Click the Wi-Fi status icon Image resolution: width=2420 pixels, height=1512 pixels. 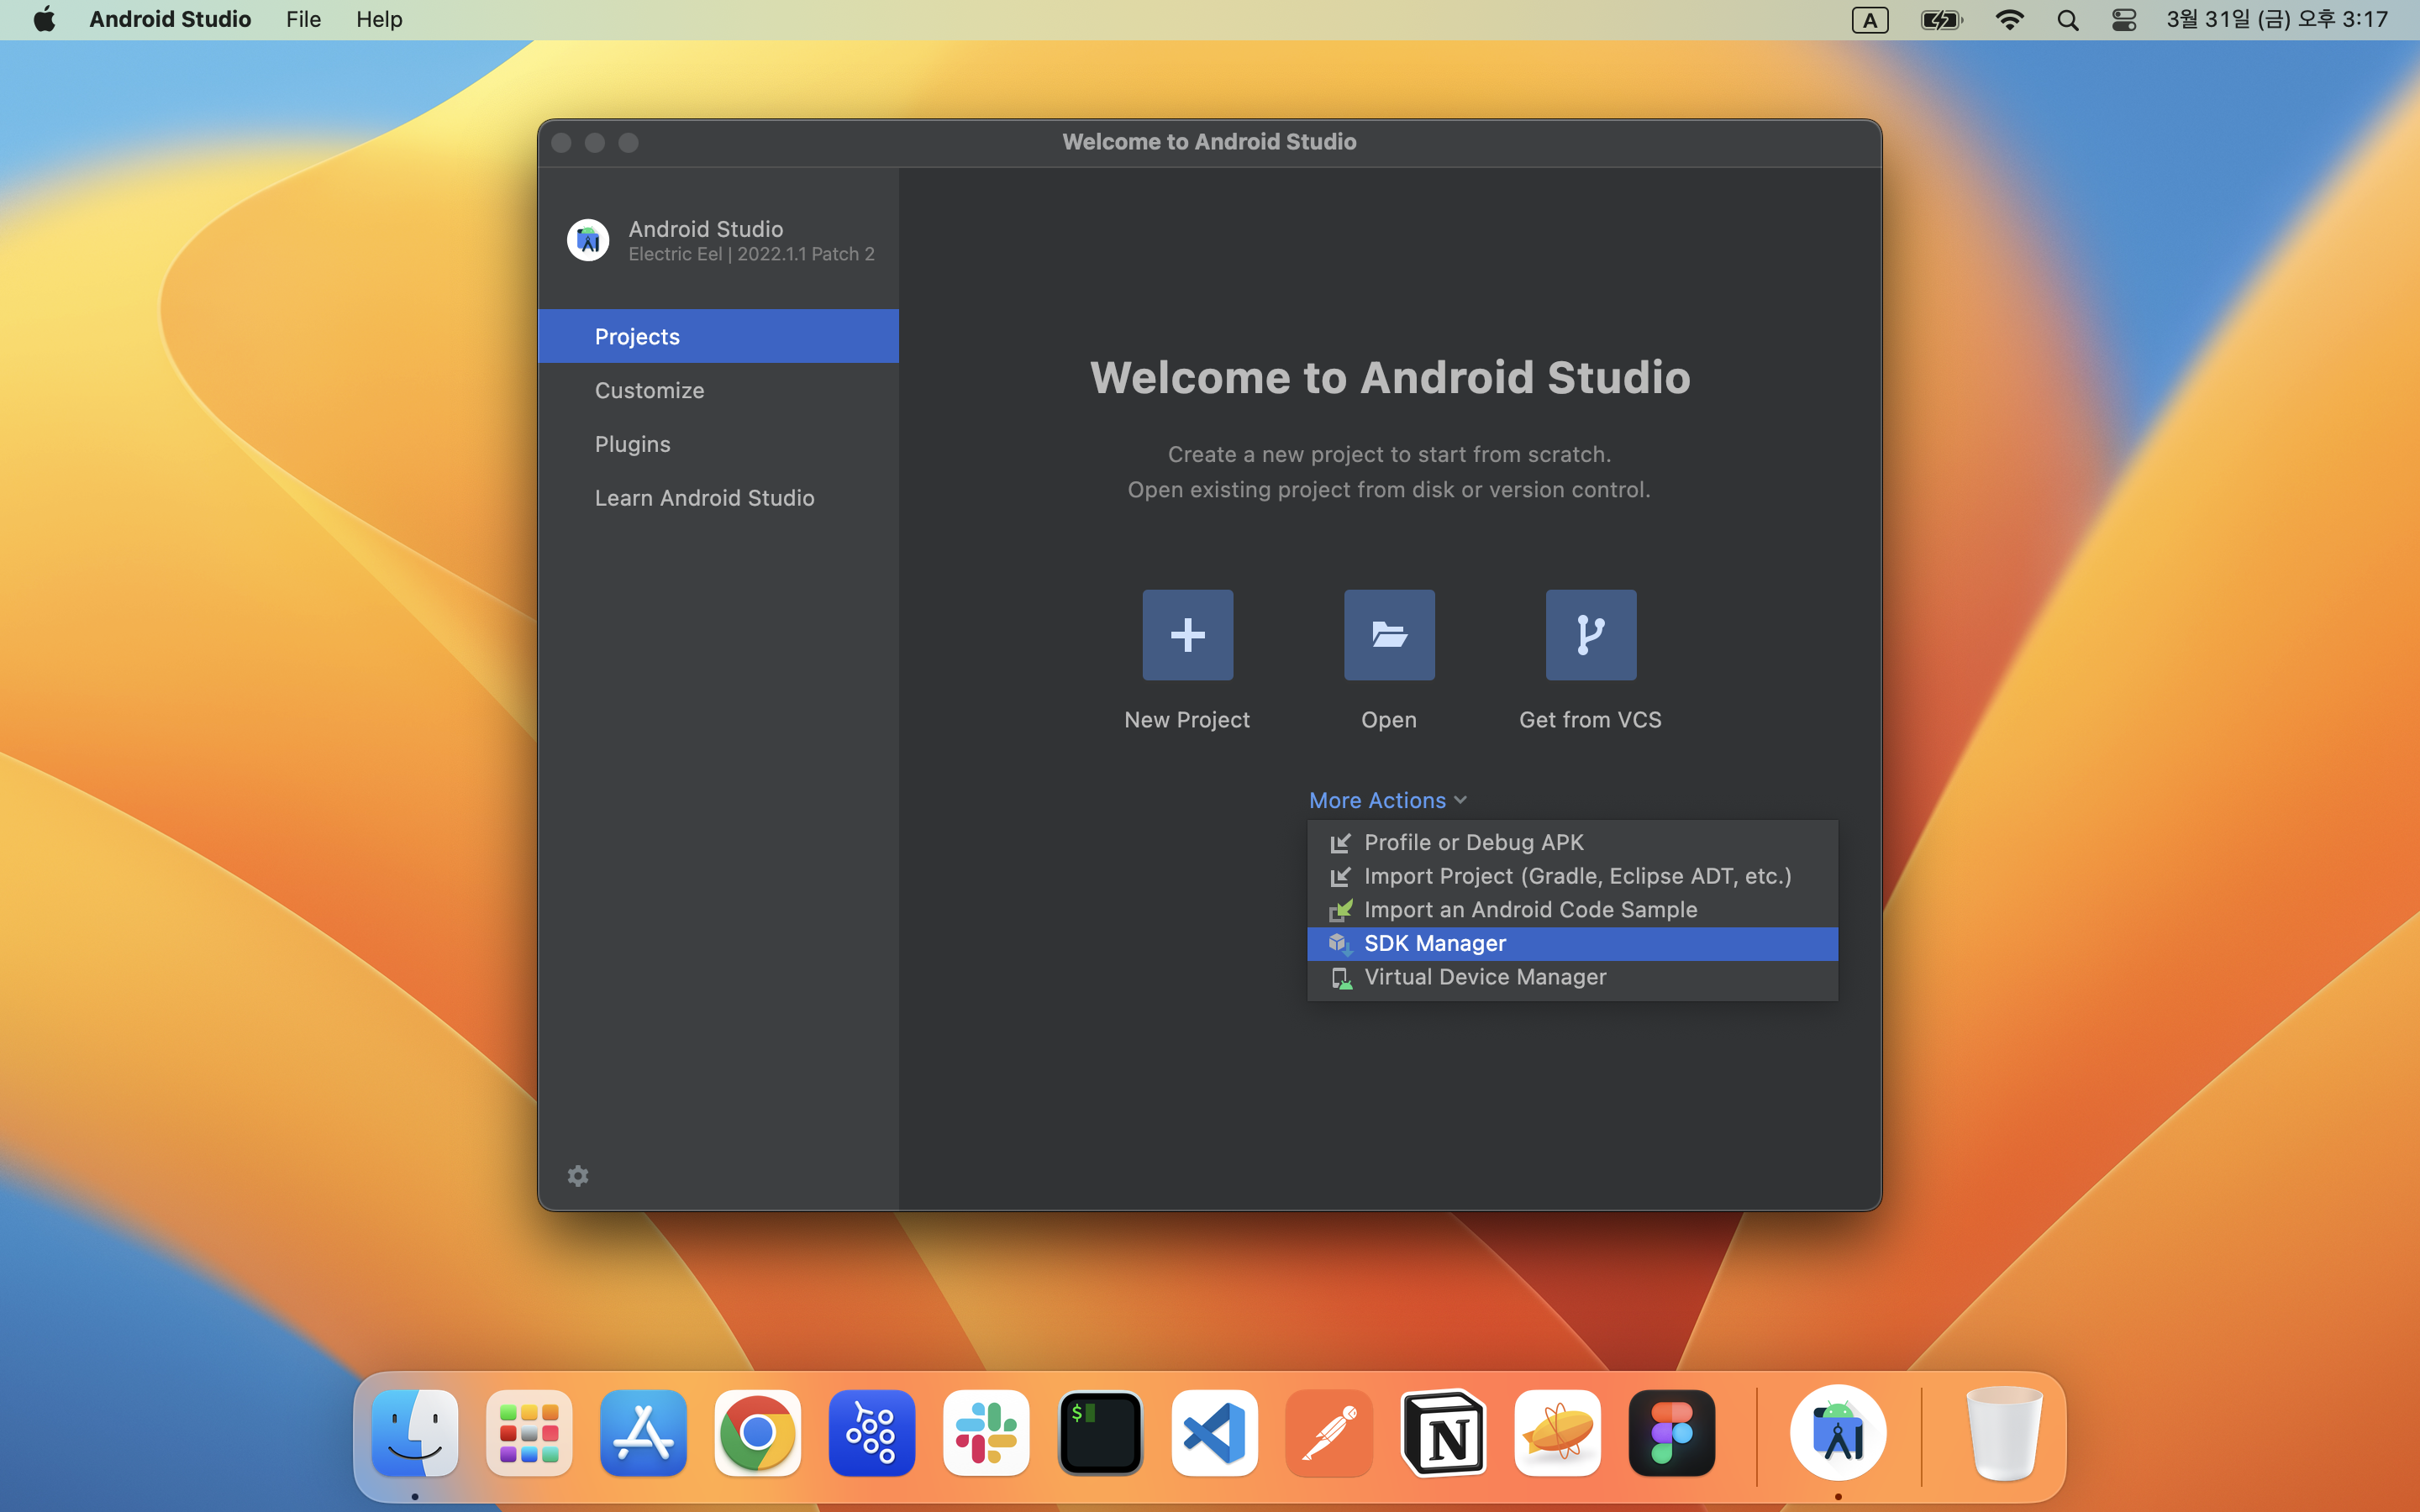[2009, 20]
